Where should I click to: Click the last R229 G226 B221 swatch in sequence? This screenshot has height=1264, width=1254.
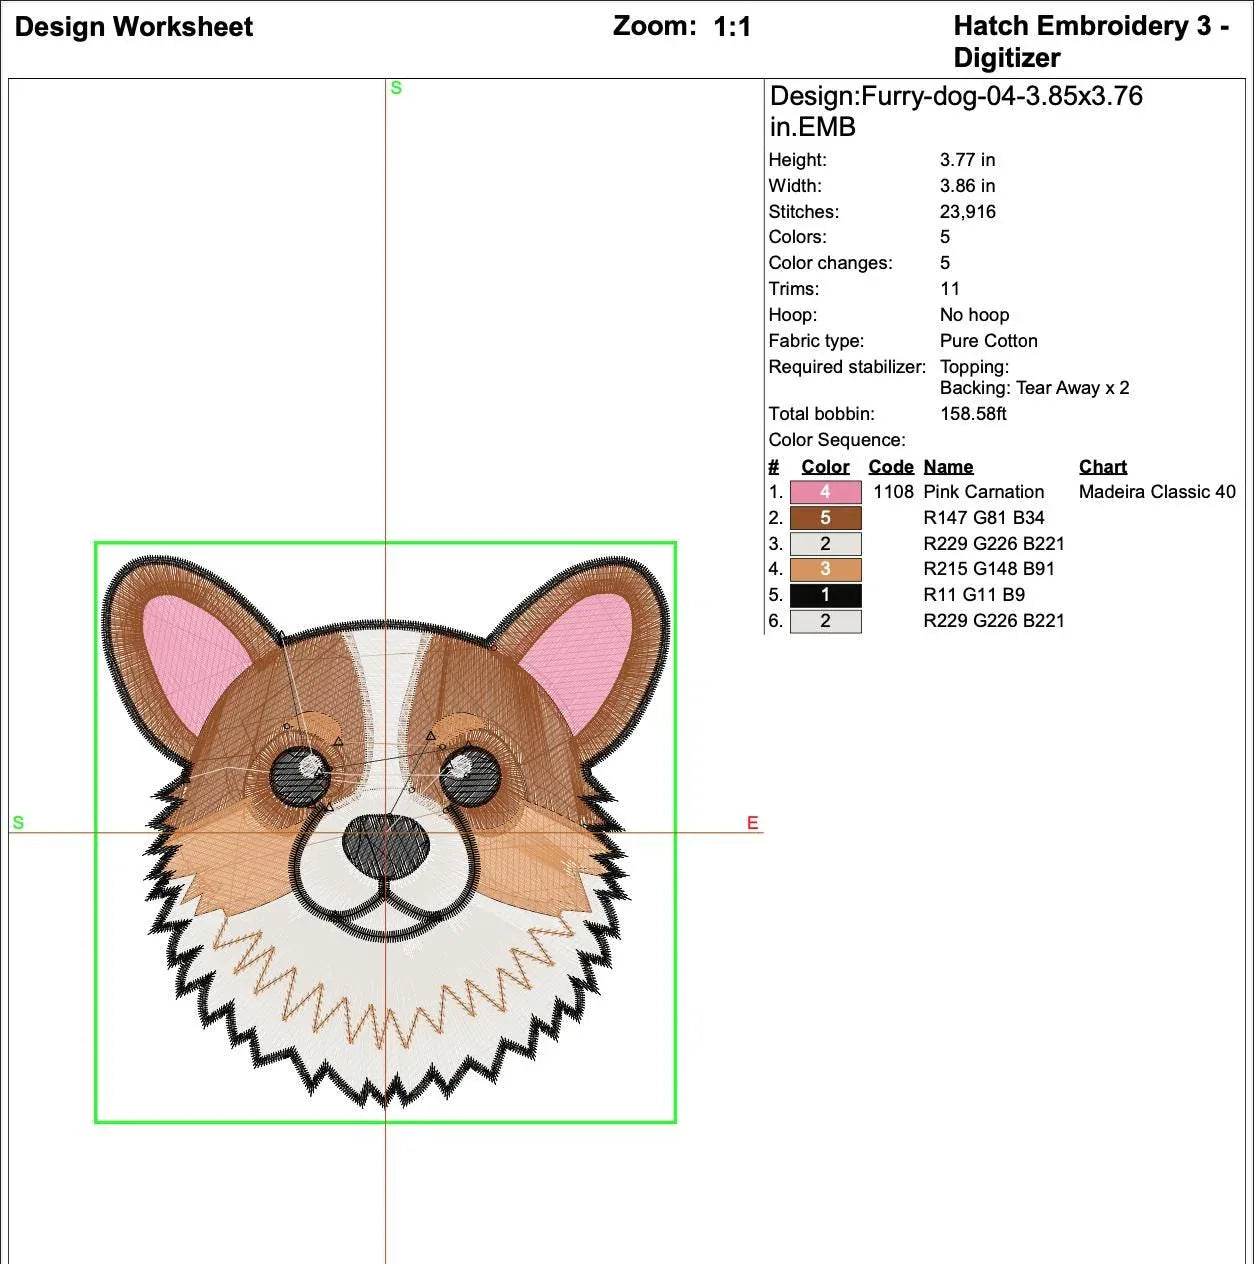click(823, 620)
